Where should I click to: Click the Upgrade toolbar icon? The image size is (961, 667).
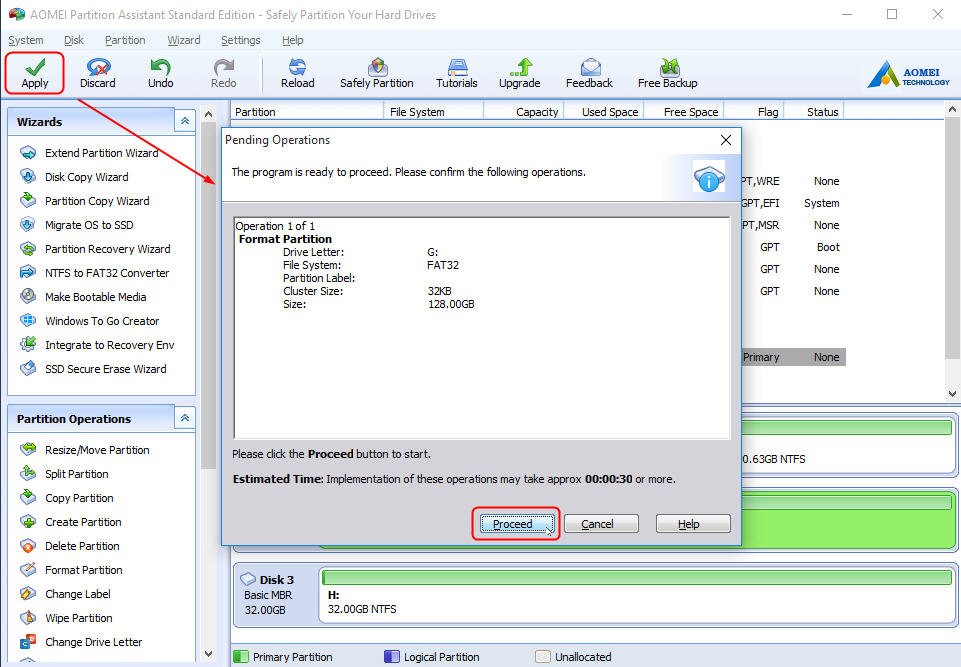520,73
